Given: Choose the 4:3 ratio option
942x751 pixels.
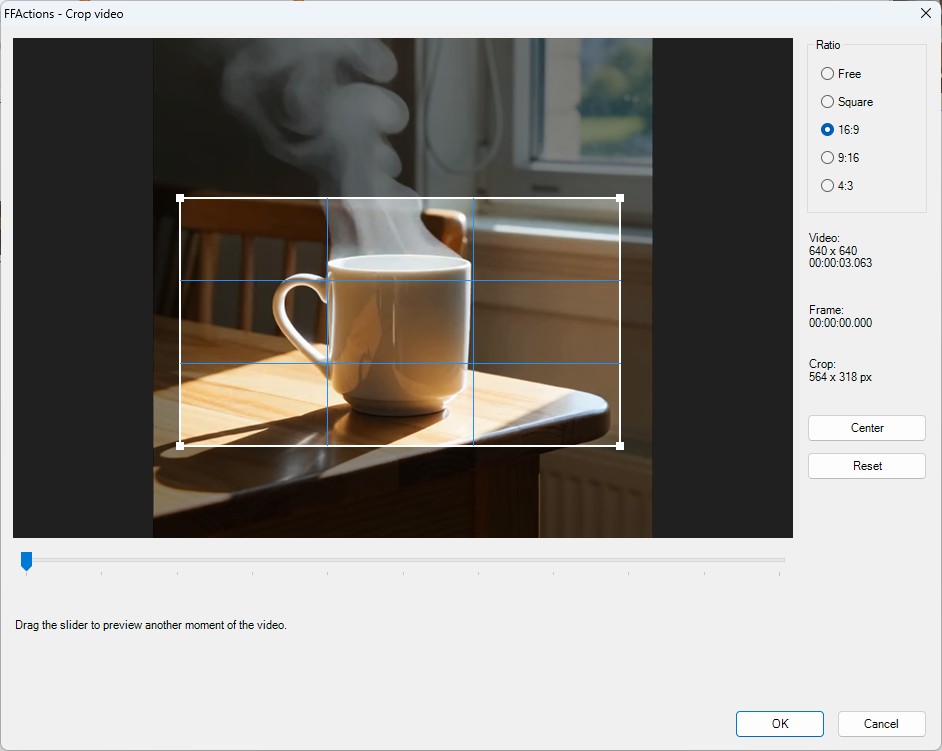Looking at the screenshot, I should 837,186.
